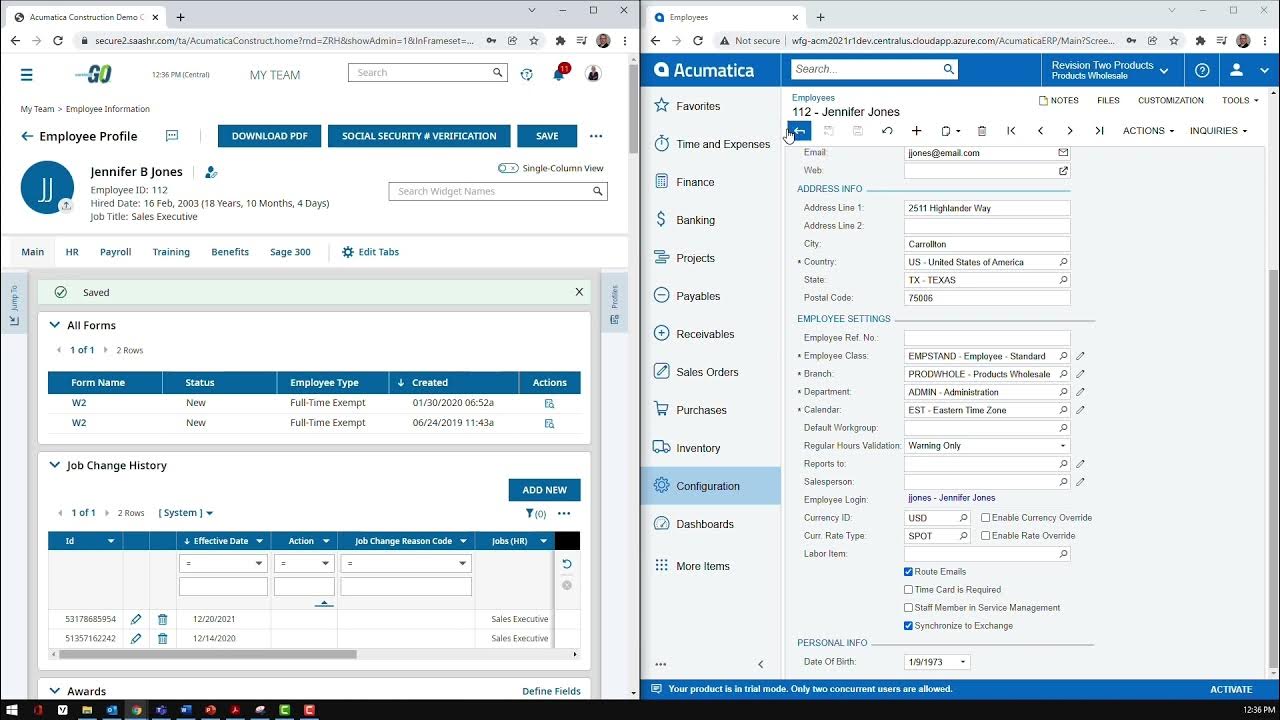Switch to the Training tab
1280x720 pixels.
coord(171,252)
